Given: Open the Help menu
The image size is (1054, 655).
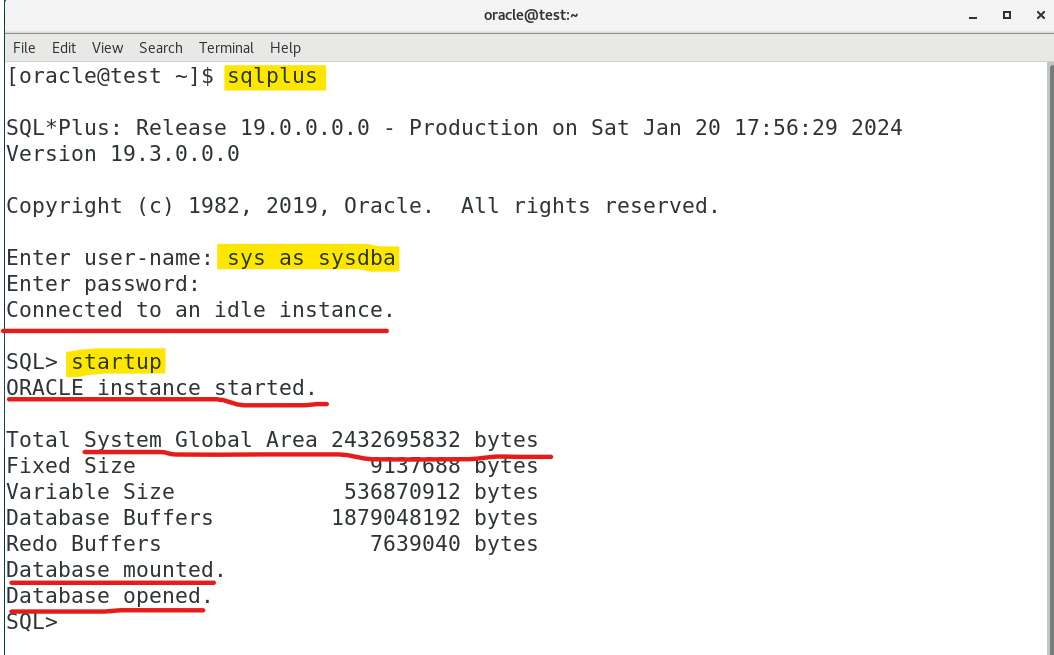Looking at the screenshot, I should point(285,48).
